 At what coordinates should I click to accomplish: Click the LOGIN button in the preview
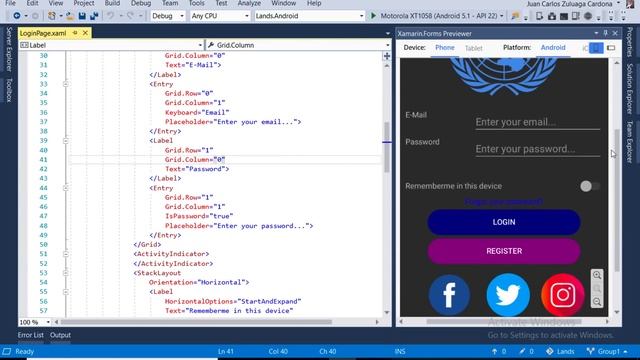tap(504, 222)
